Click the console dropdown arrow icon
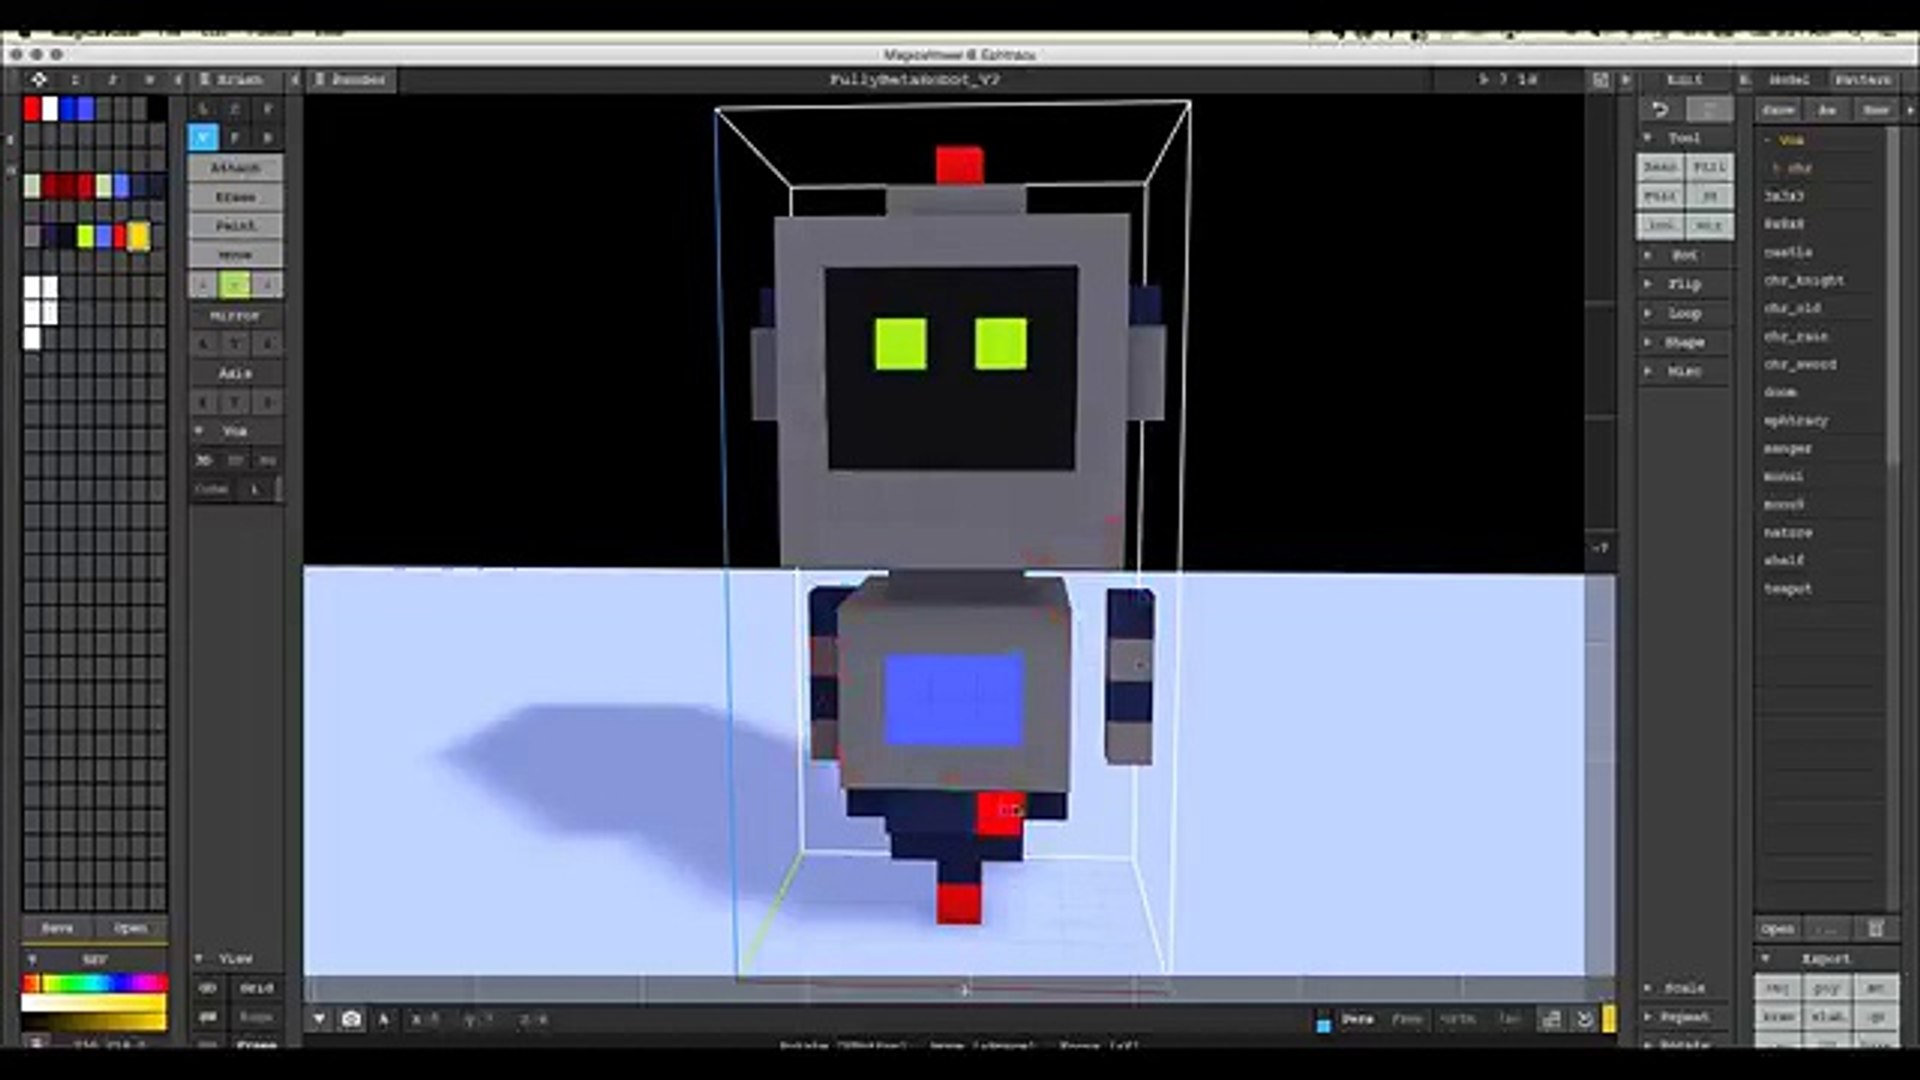 click(319, 1019)
